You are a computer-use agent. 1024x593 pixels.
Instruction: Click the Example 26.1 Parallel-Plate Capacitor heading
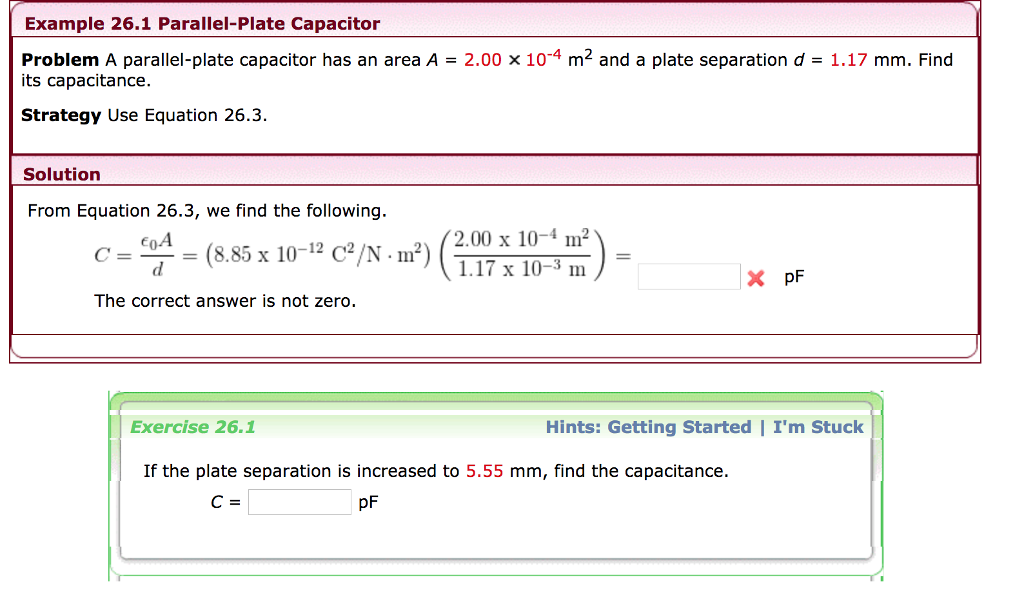[x=202, y=23]
